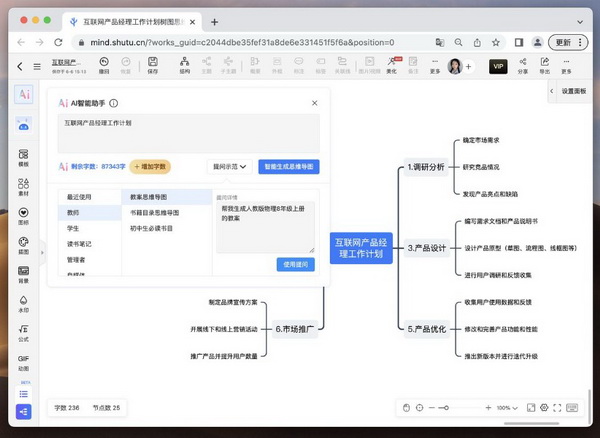The image size is (600, 438).
Task: Click the 保存 save icon
Action: click(x=153, y=65)
